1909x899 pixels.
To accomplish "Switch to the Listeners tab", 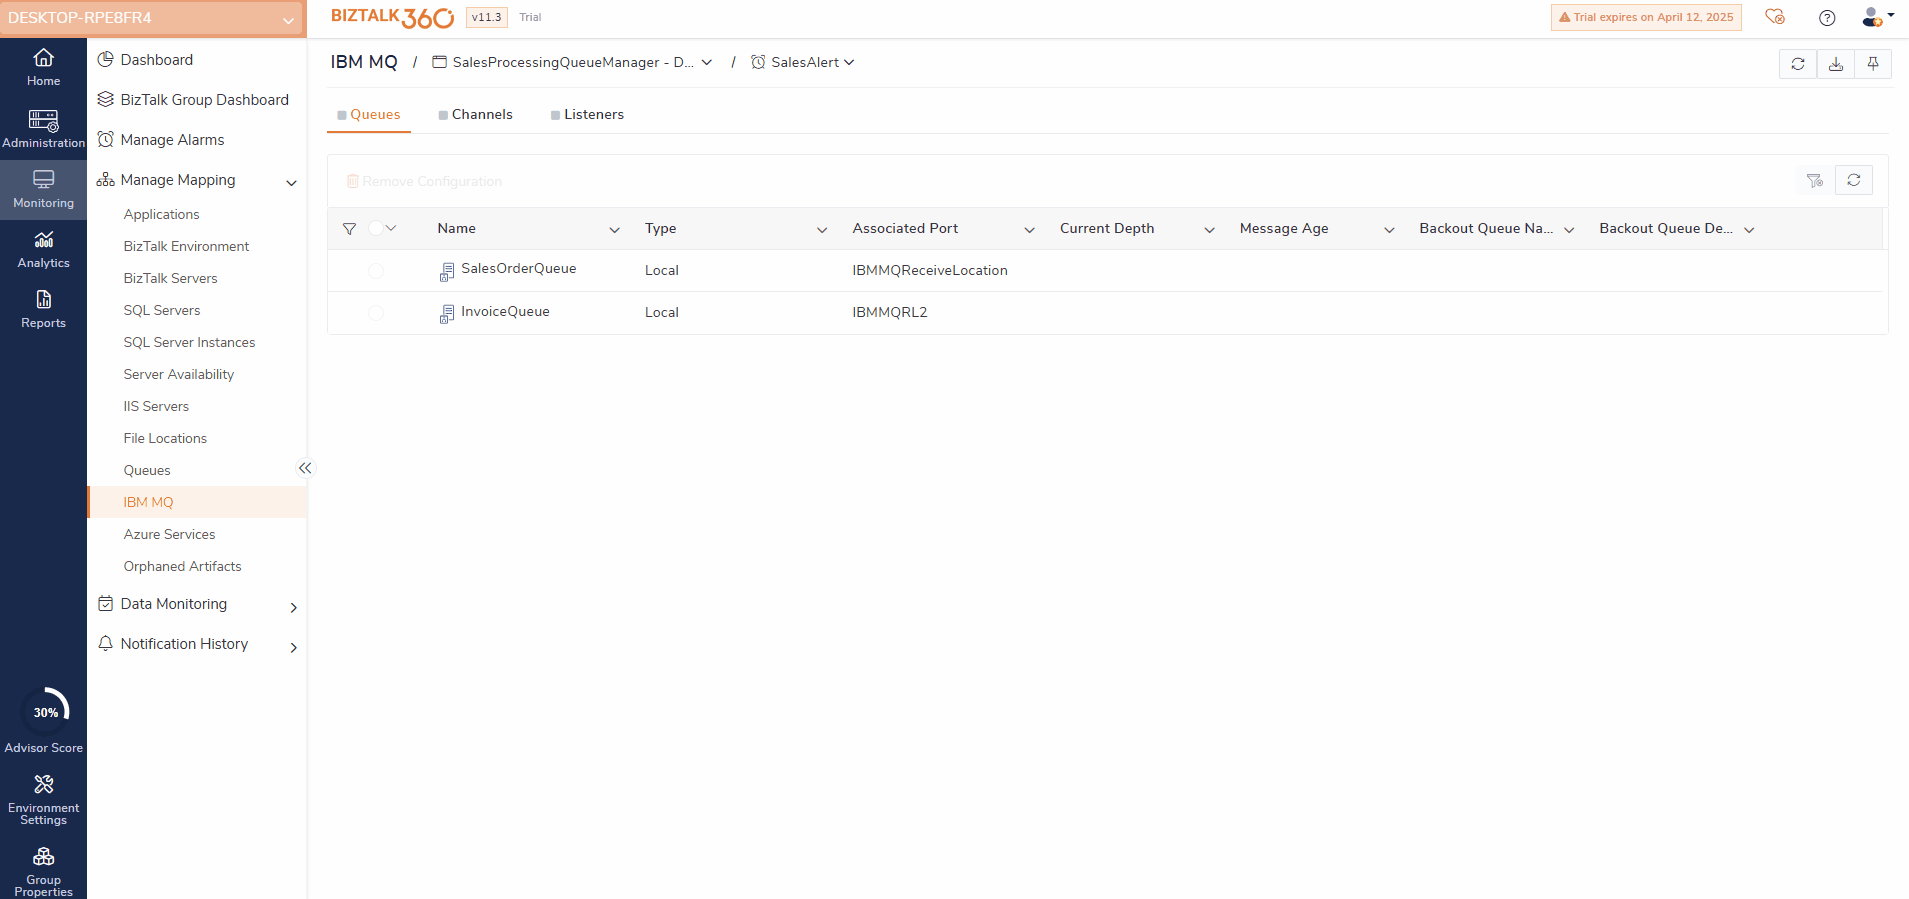I will (587, 115).
